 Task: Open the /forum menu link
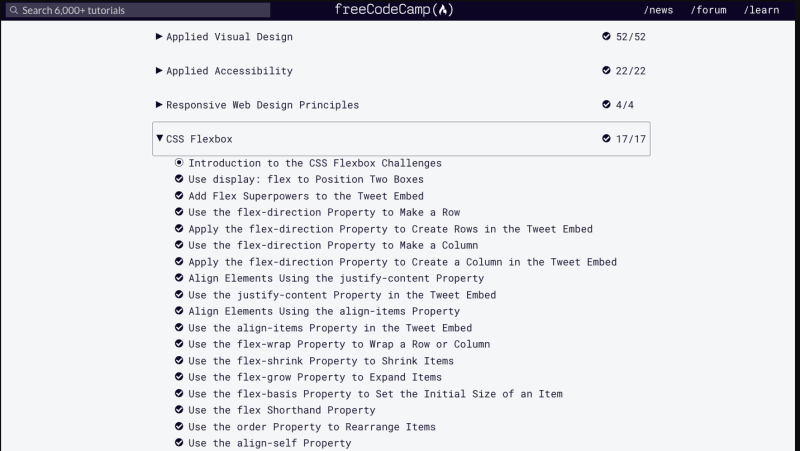[708, 10]
